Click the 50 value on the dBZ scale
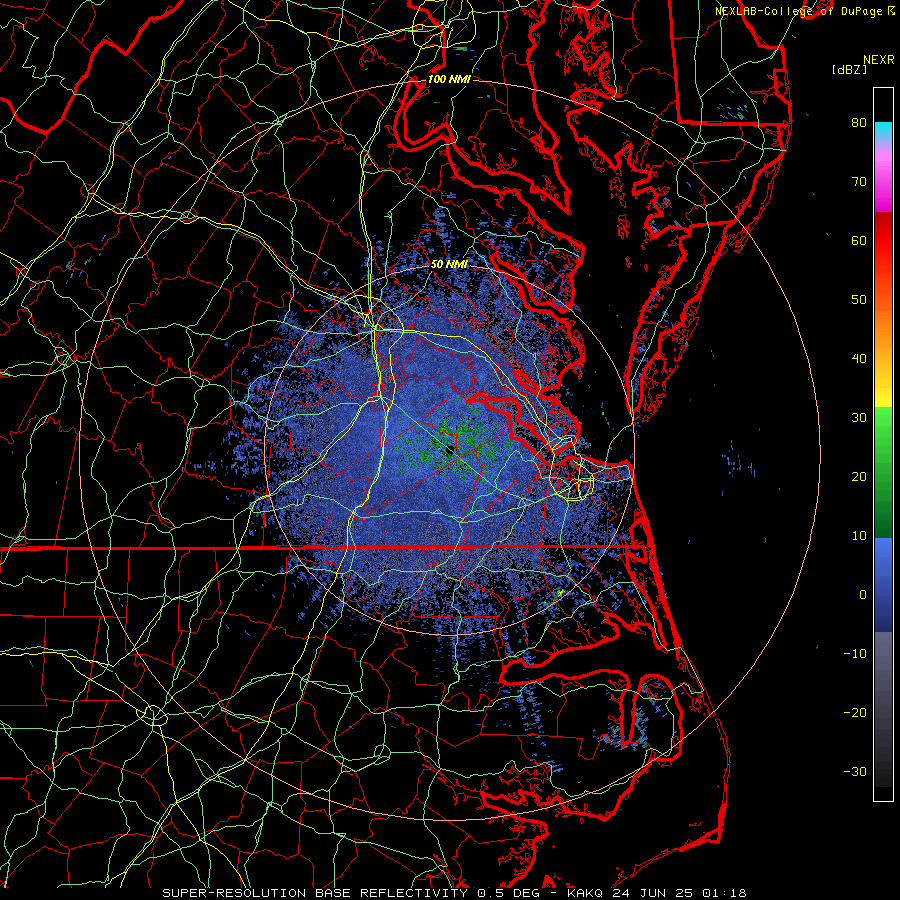 pos(859,300)
